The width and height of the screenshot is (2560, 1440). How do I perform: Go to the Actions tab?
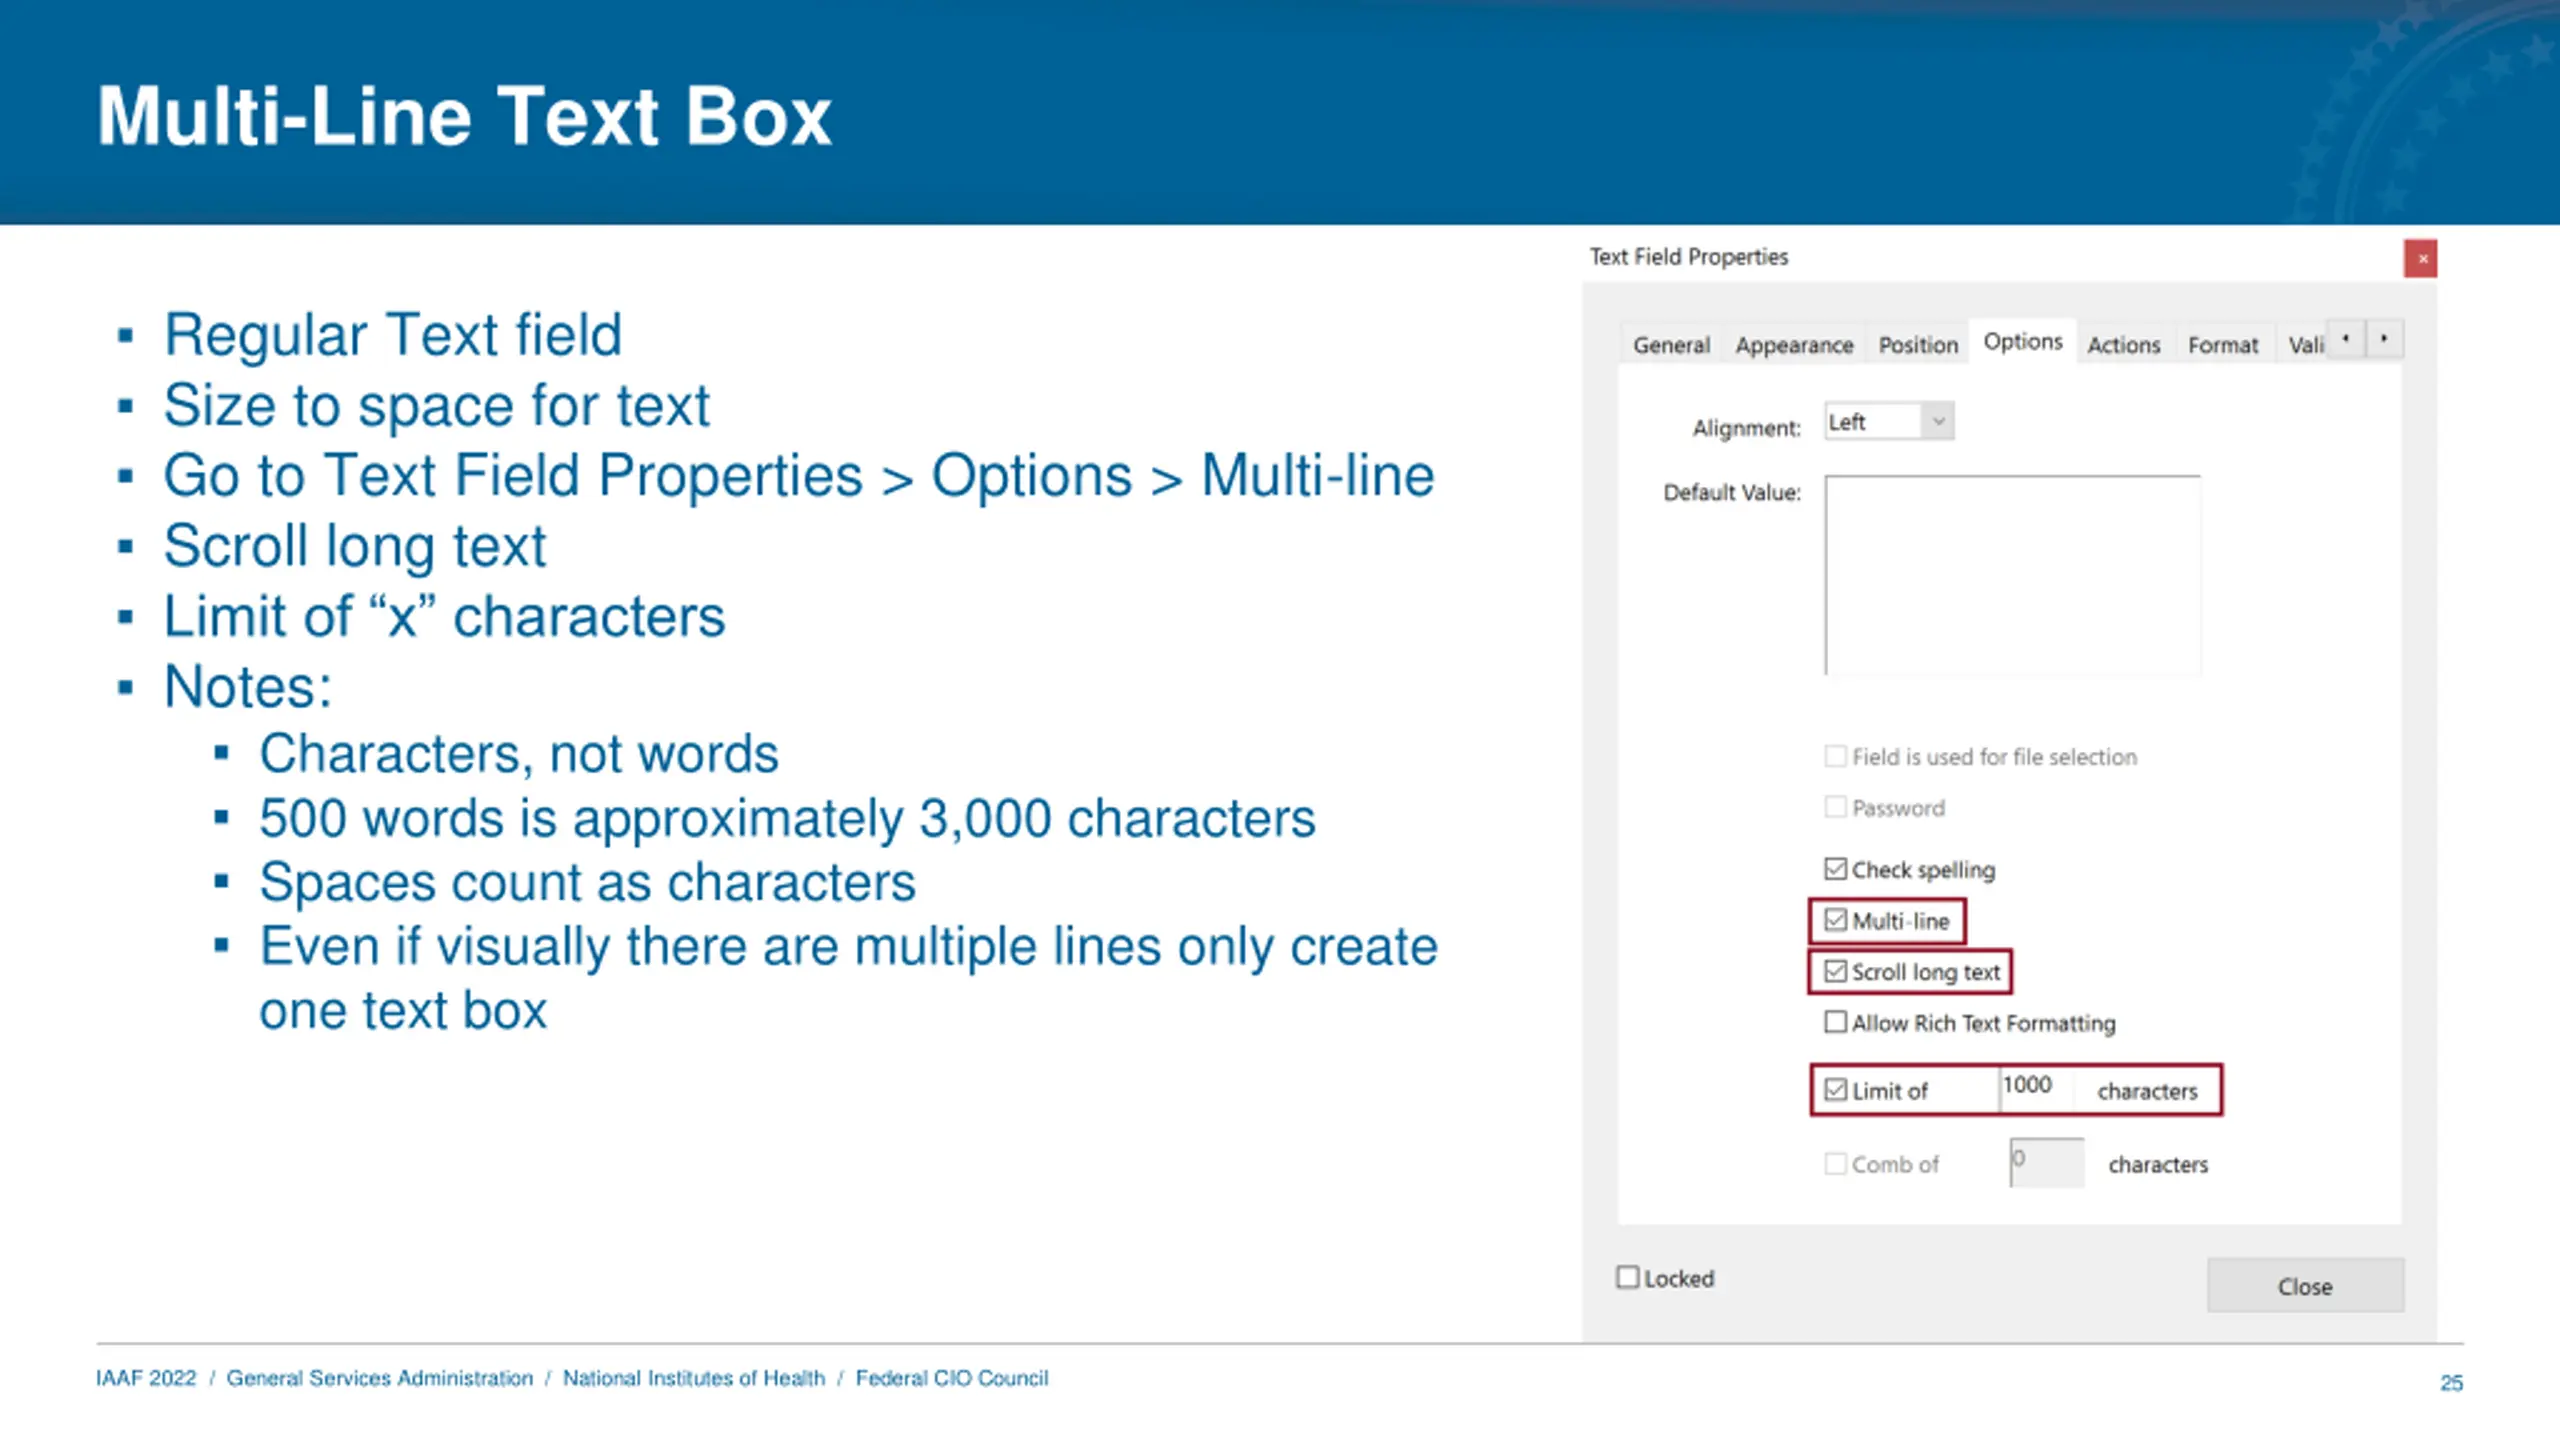click(x=2124, y=345)
